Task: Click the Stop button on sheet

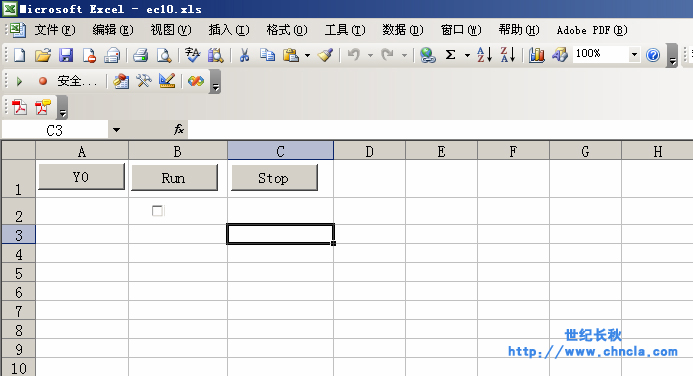Action: click(274, 178)
